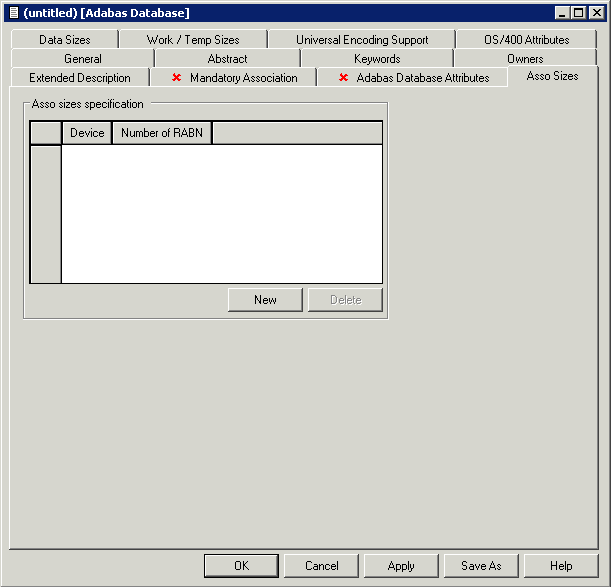This screenshot has width=611, height=587.
Task: Open the General tab
Action: tap(82, 59)
